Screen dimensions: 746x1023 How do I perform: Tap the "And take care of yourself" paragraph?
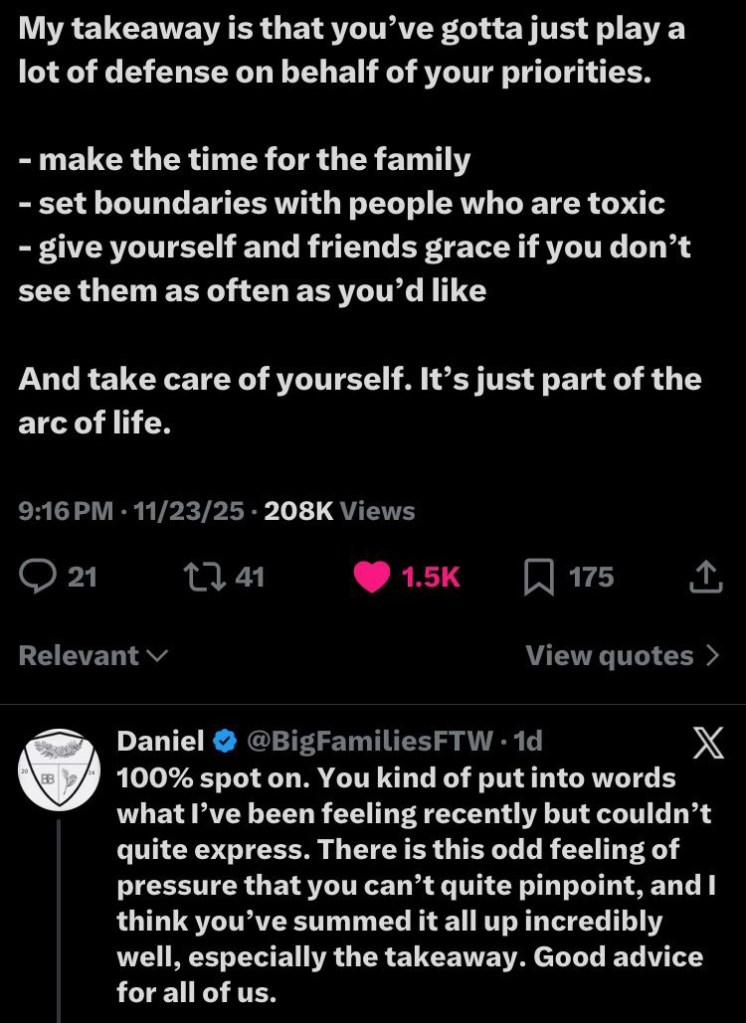(360, 400)
